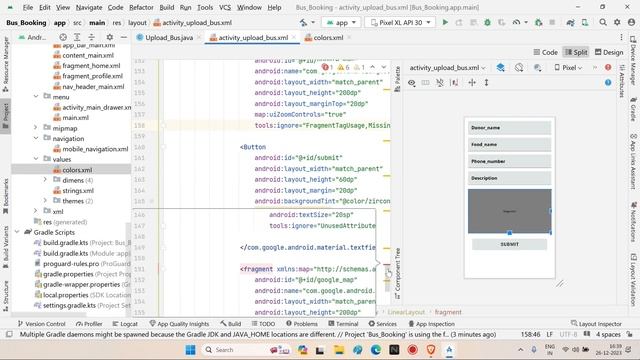
Task: Toggle the night mode icon in design toolbar
Action: (537, 68)
